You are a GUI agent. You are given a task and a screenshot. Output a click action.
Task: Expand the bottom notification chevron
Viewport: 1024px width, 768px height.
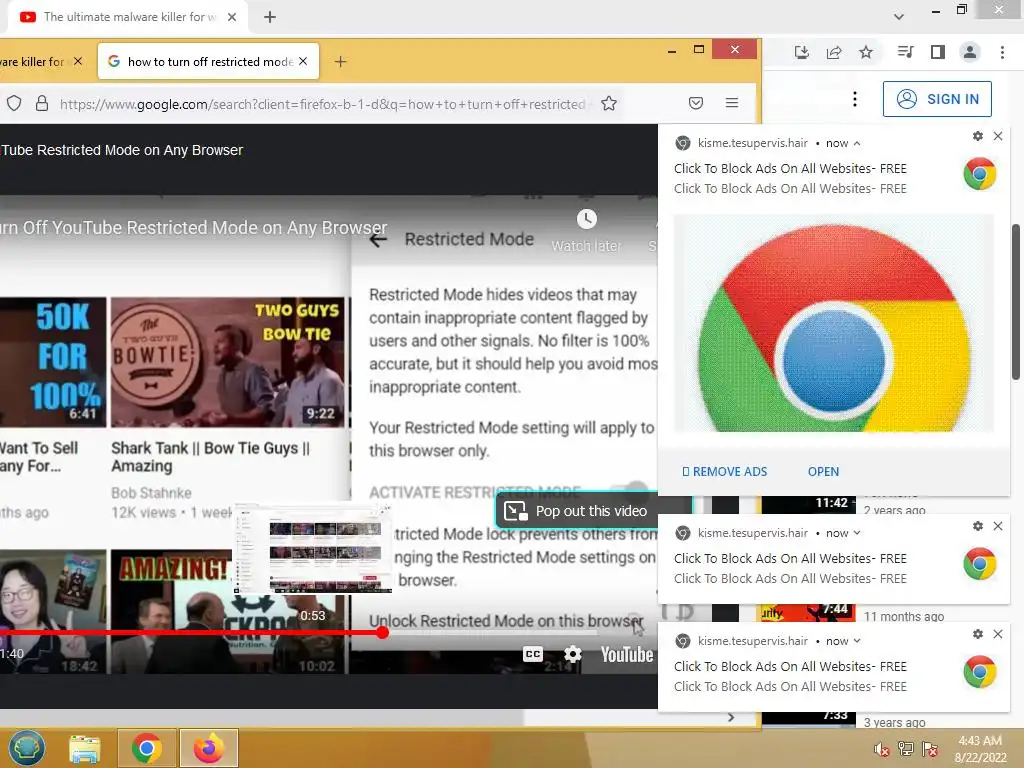click(x=857, y=641)
